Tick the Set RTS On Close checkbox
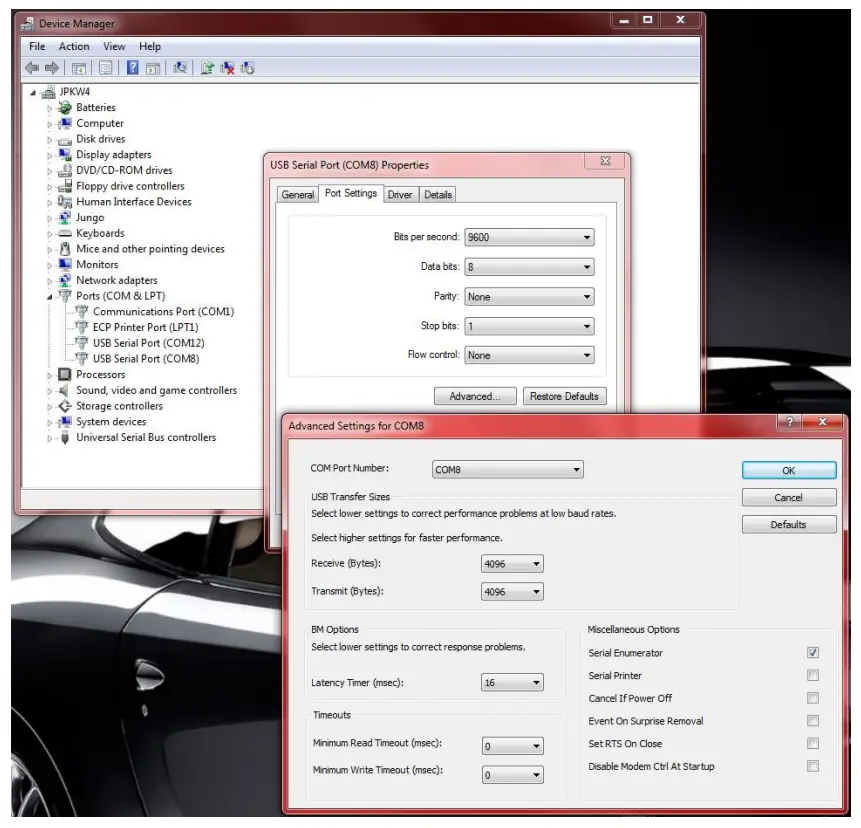This screenshot has width=861, height=828. (x=813, y=744)
